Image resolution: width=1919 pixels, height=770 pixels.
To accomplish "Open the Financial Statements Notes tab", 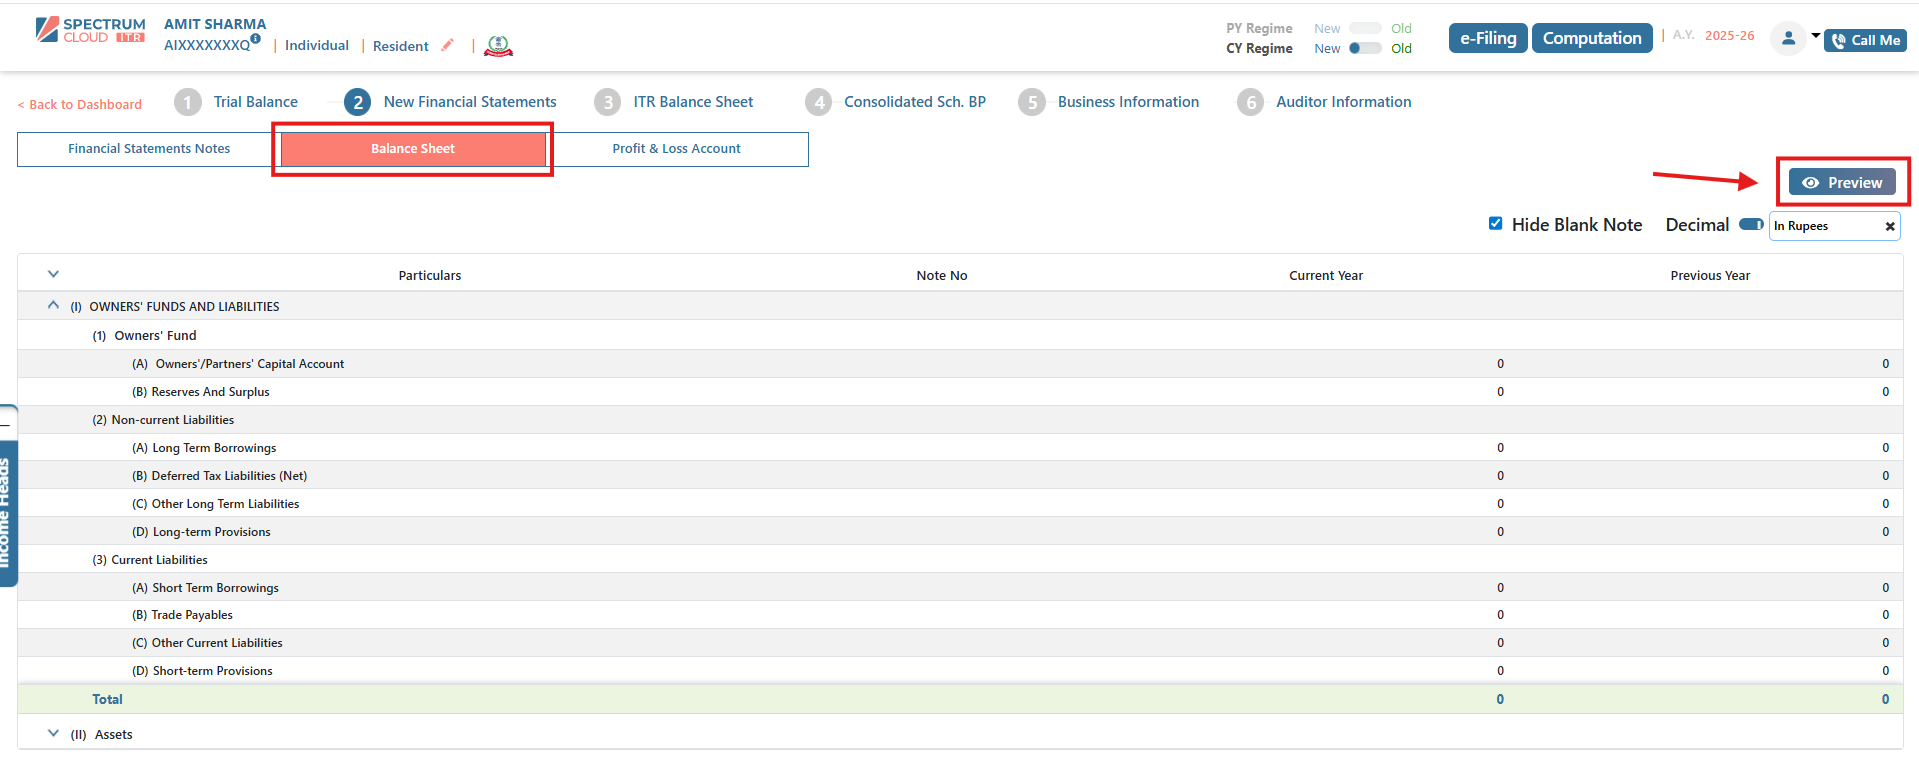I will click(x=149, y=149).
